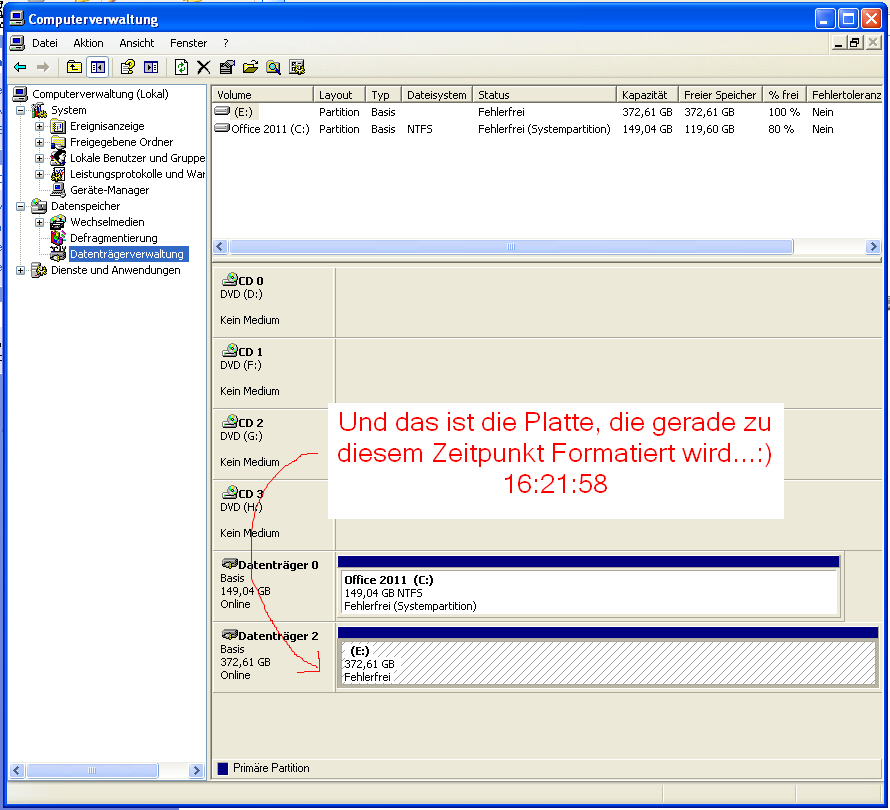Click the 149,04 GB capacity cell
890x810 pixels.
click(647, 129)
